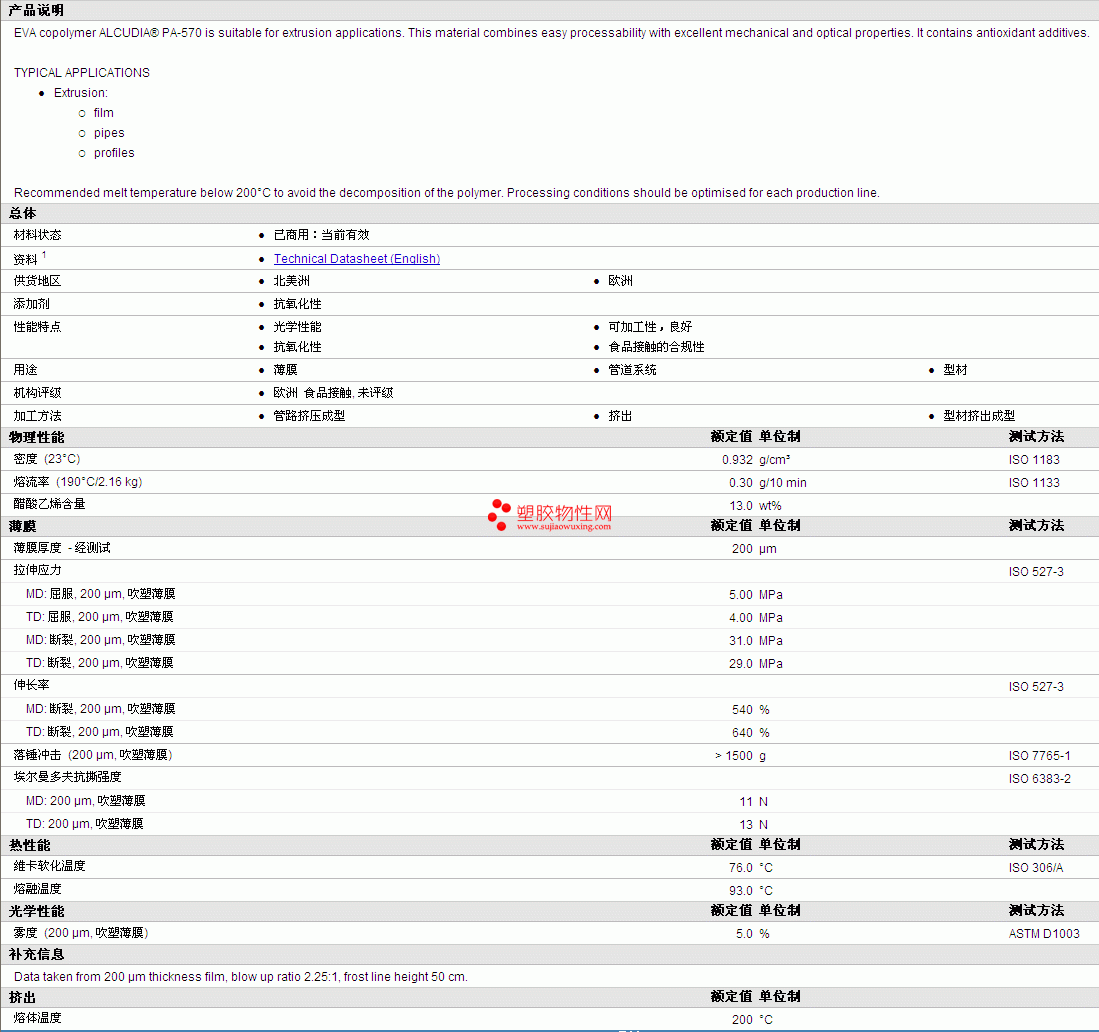The height and width of the screenshot is (1032, 1099).
Task: Select the 熔体温度 row
Action: (x=550, y=1019)
